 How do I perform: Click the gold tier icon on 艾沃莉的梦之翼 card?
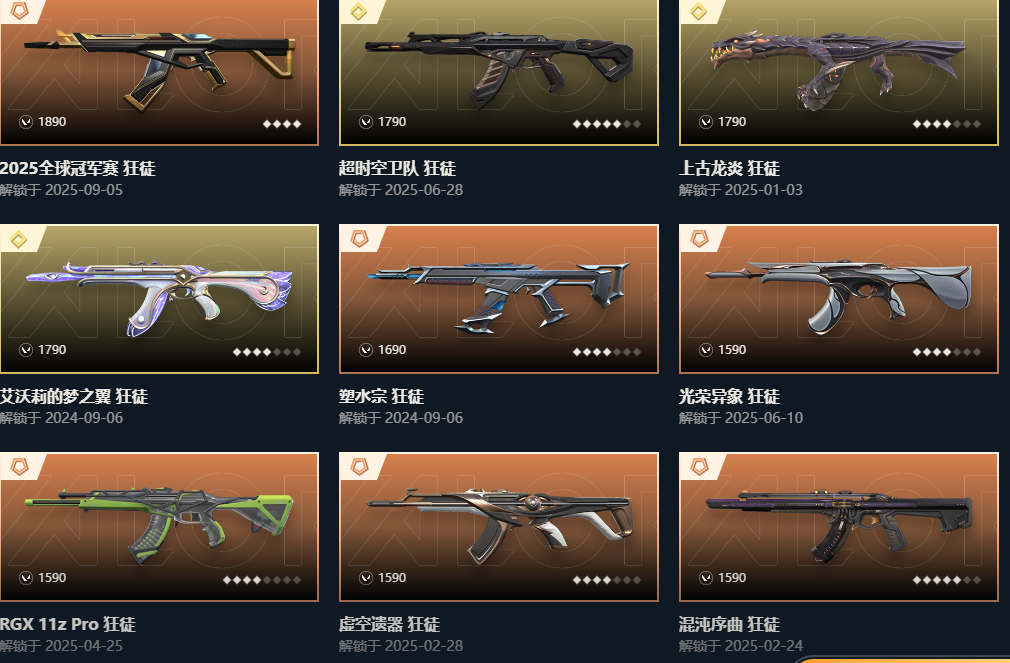coord(19,240)
